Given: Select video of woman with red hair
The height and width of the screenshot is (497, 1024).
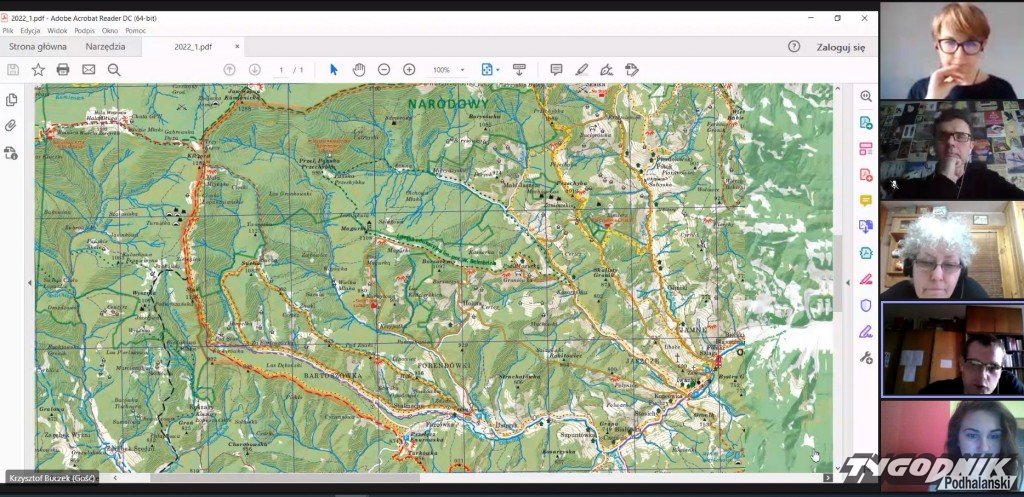Looking at the screenshot, I should [952, 50].
